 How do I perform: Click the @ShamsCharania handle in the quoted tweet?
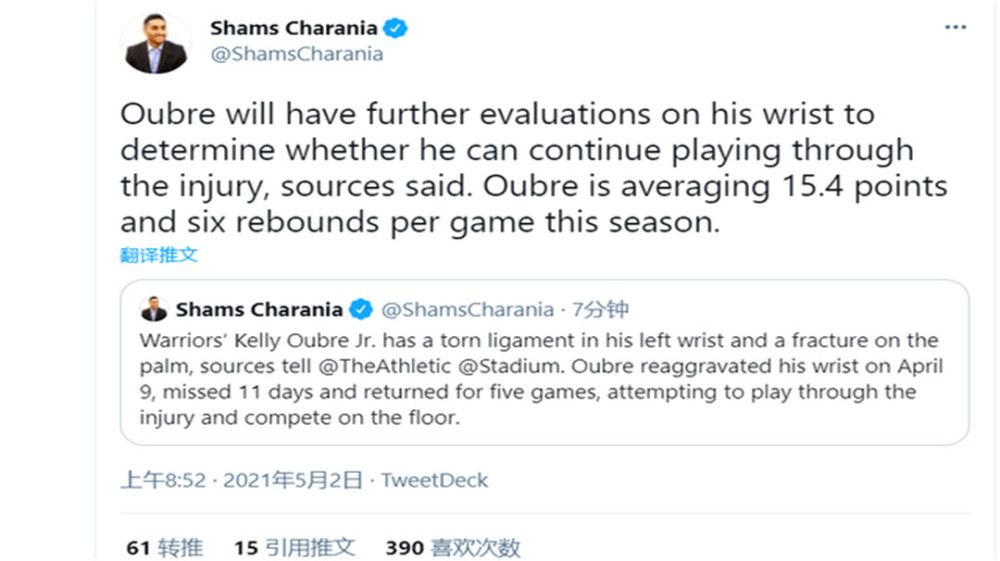point(467,310)
